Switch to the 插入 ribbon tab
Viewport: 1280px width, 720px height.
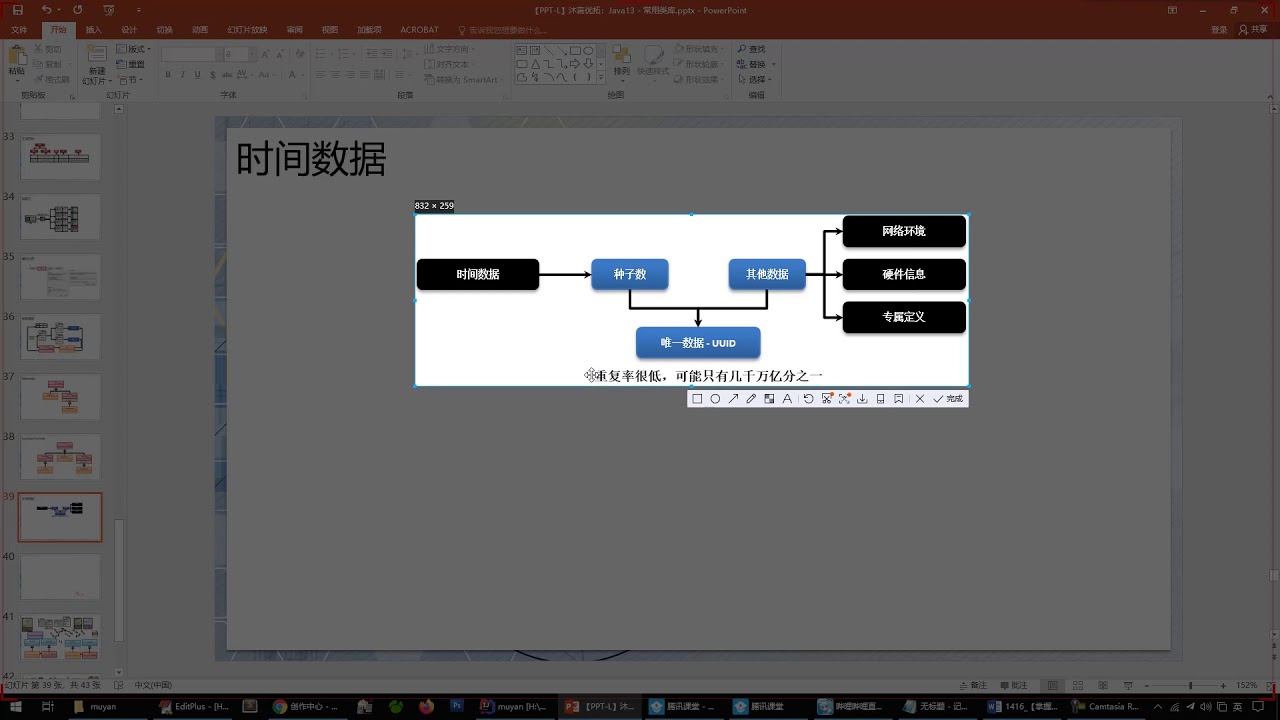93,30
